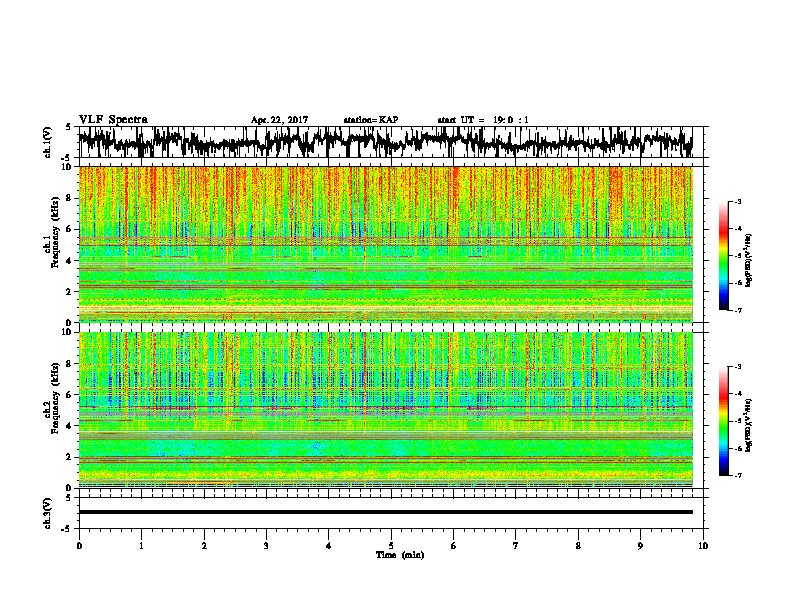Click time axis tick label "3"

(x=267, y=546)
